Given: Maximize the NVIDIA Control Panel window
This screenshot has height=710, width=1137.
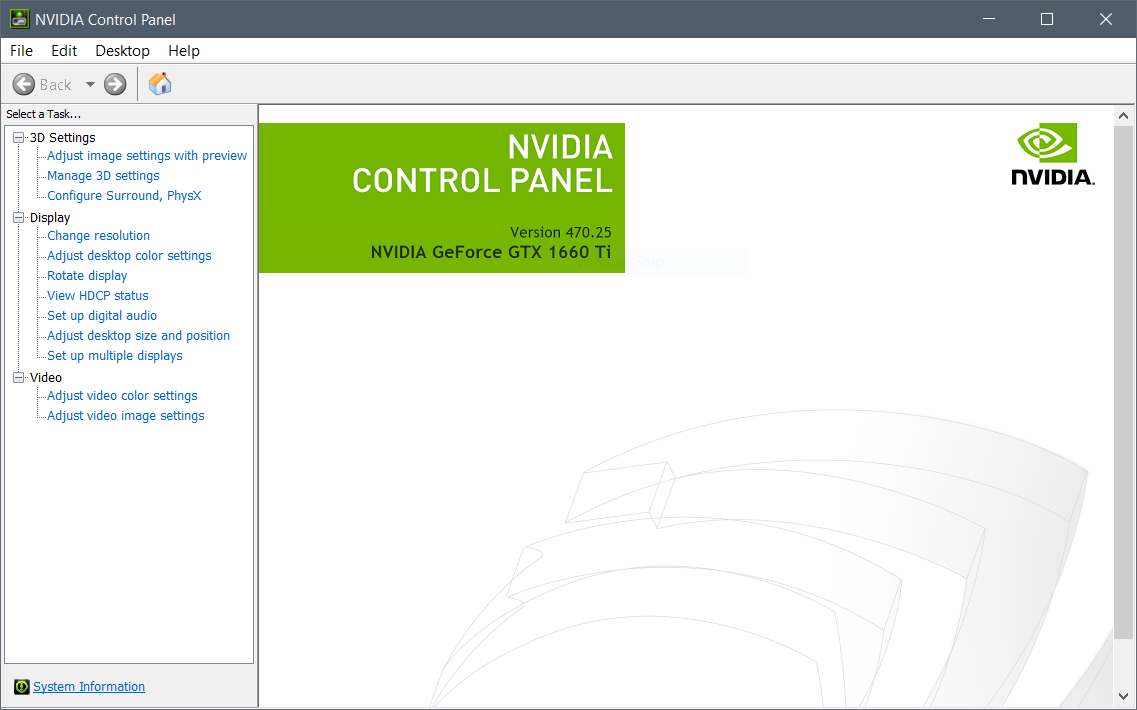Looking at the screenshot, I should point(1047,19).
